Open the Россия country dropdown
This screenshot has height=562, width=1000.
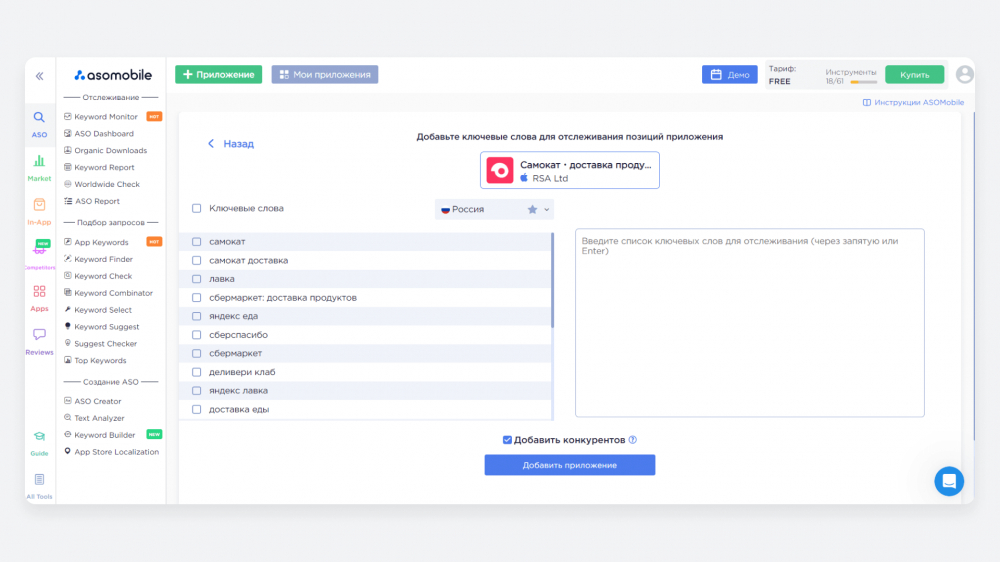pos(494,209)
